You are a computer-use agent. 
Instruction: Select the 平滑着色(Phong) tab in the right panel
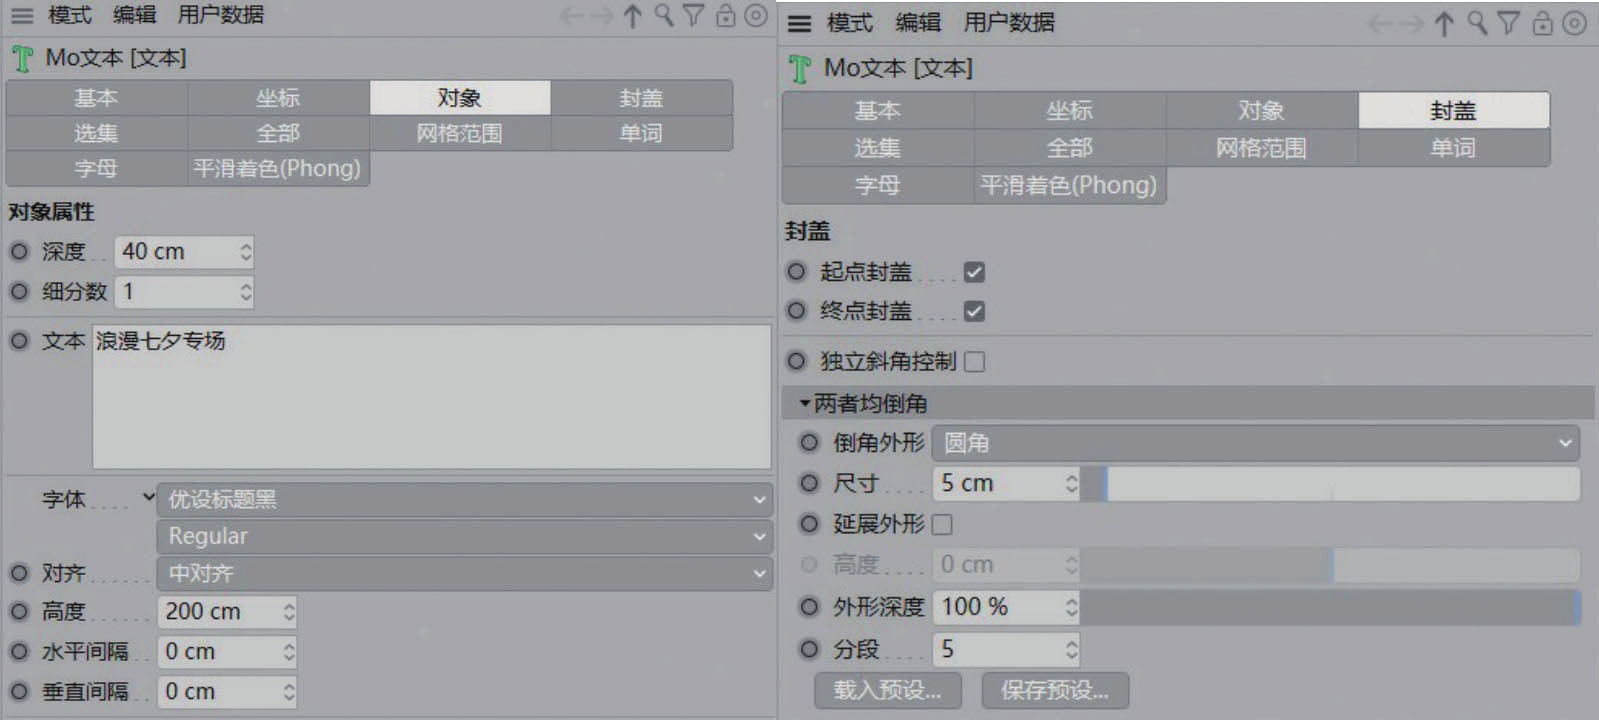(x=1070, y=185)
